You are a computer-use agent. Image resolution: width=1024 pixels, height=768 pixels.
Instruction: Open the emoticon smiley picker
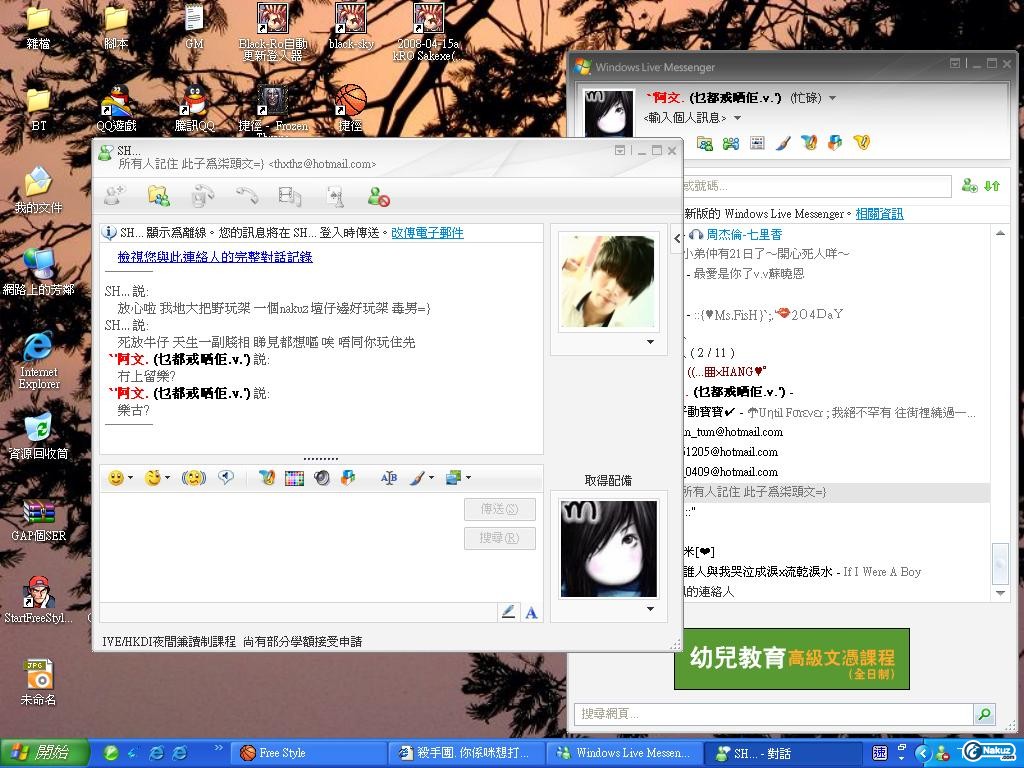pyautogui.click(x=116, y=478)
